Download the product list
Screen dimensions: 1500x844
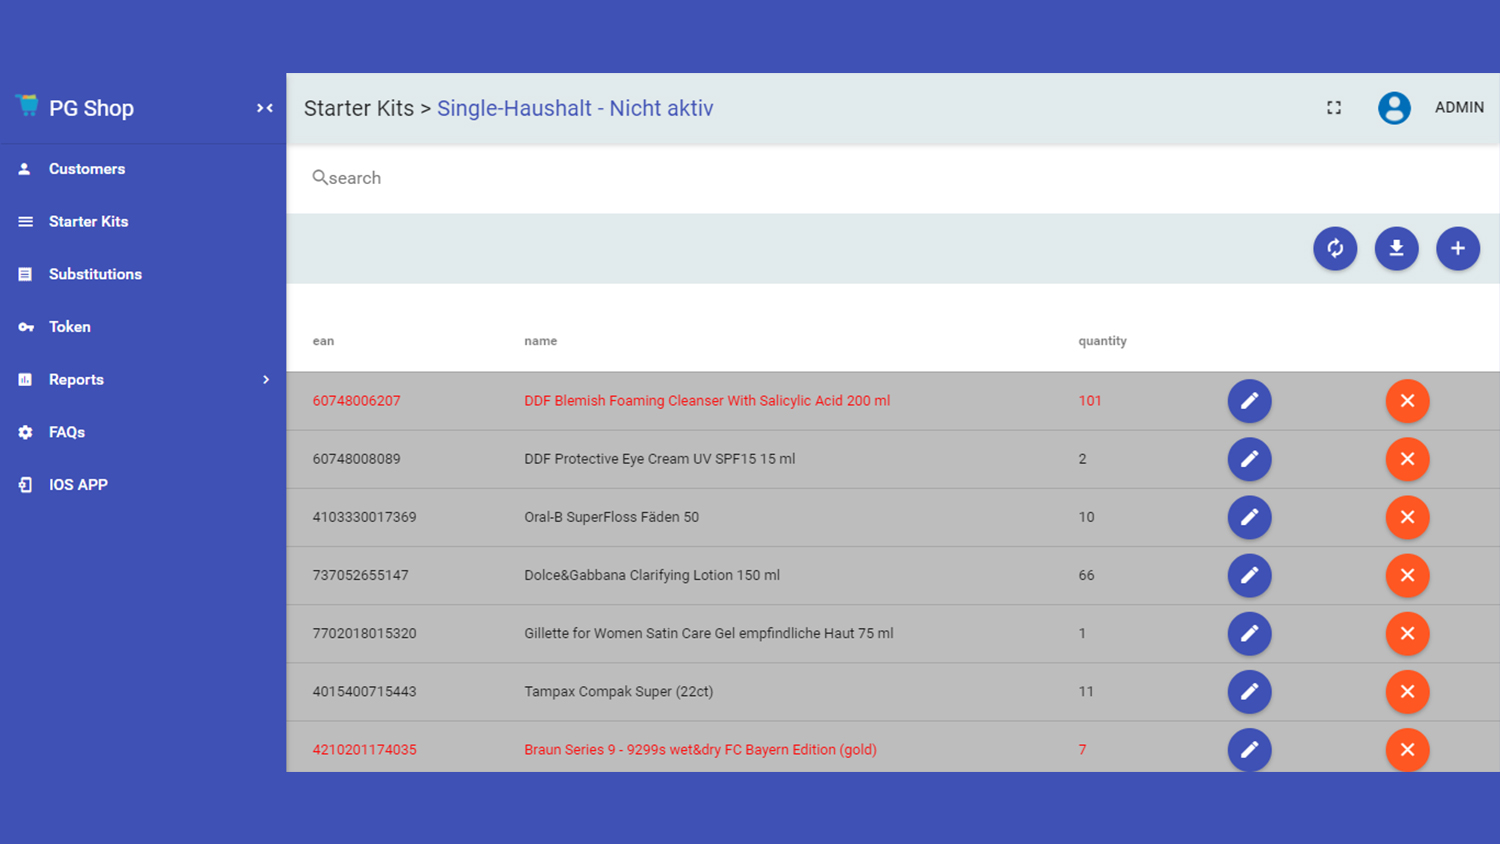point(1396,248)
